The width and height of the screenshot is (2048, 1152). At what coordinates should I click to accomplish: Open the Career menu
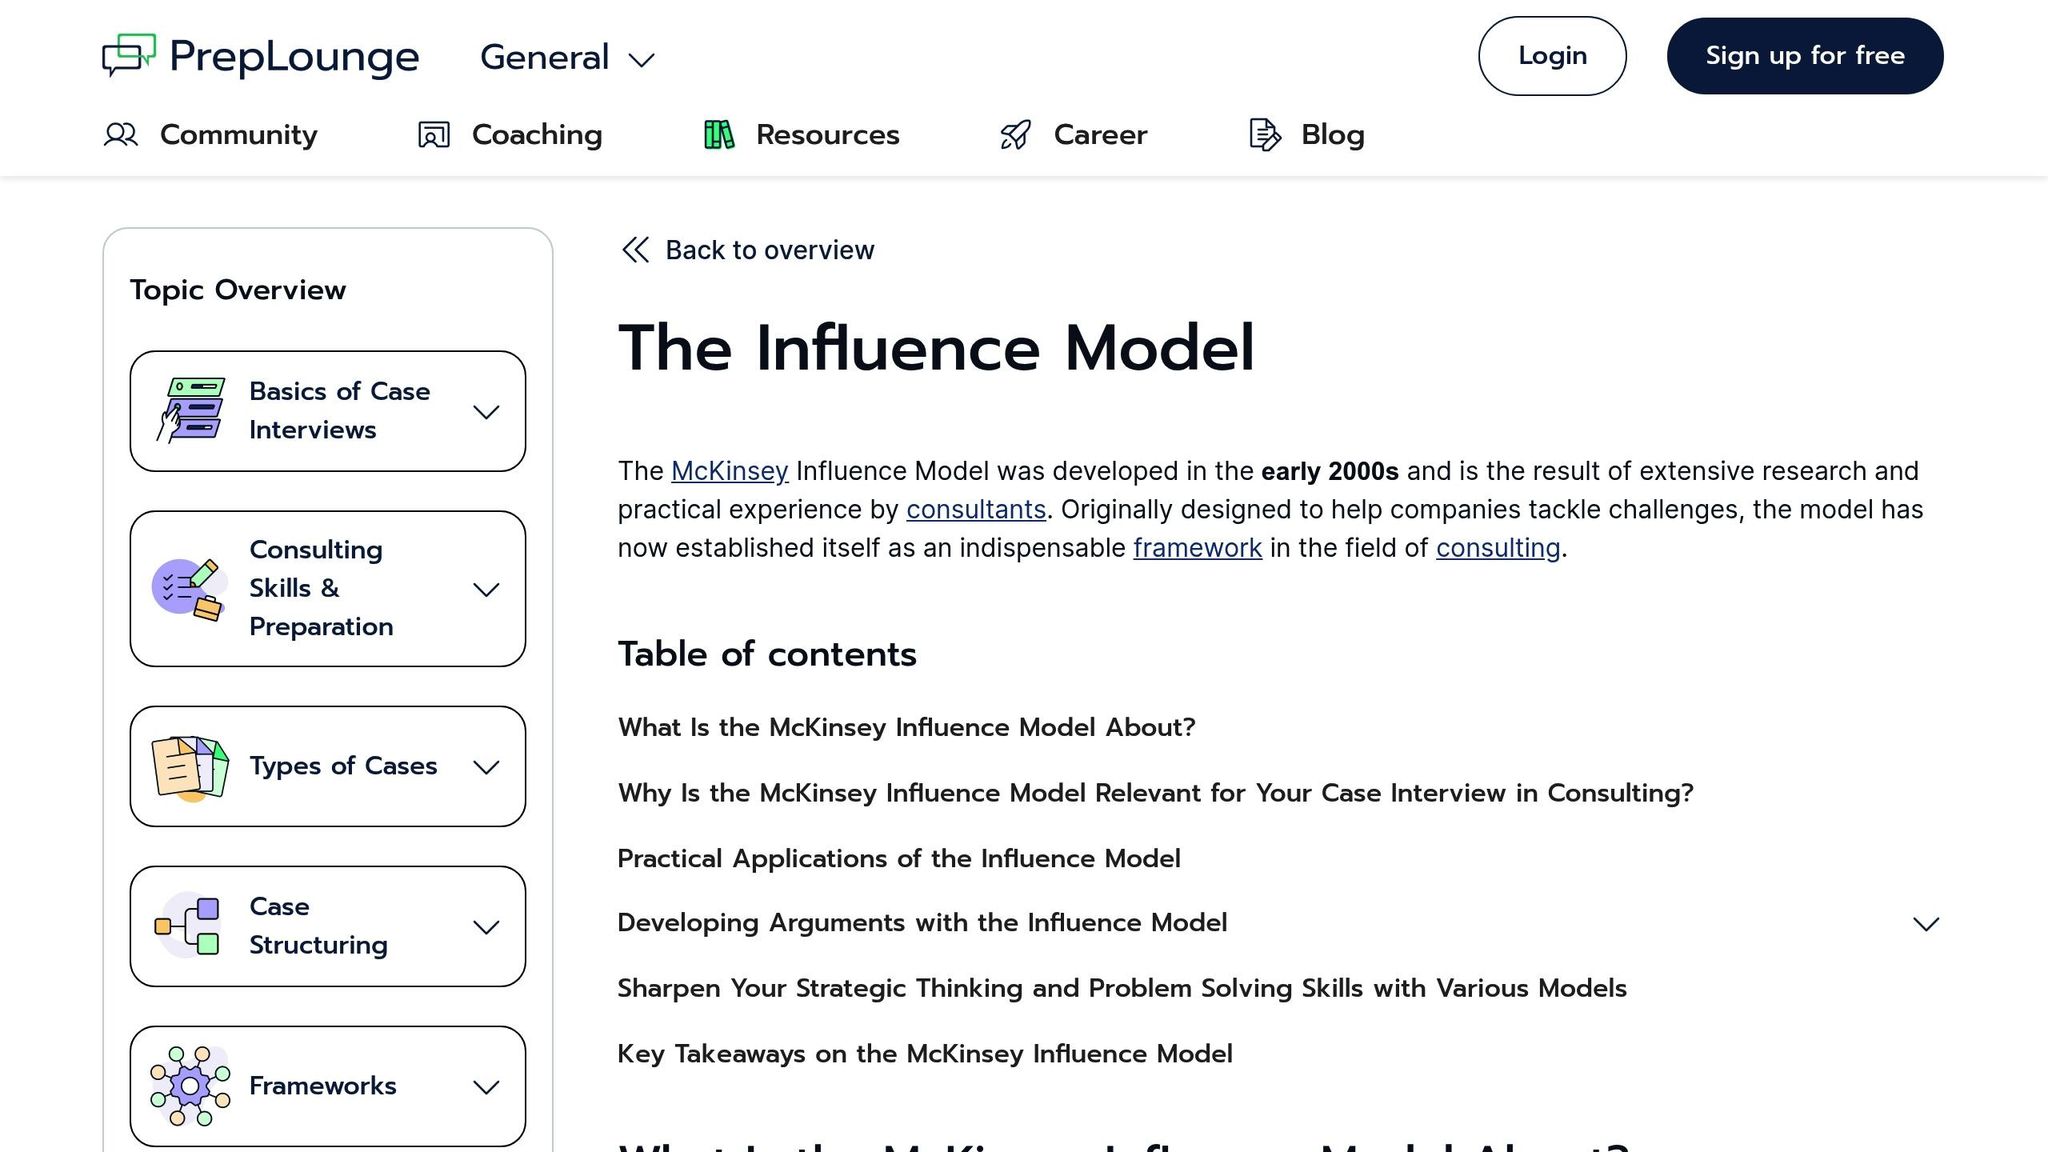point(1073,135)
